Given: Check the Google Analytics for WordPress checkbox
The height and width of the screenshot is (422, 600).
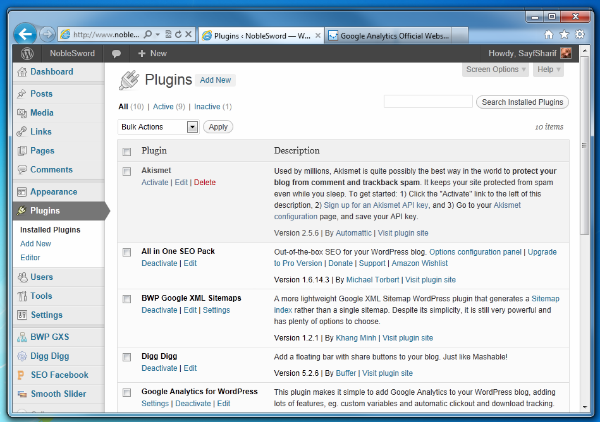Looking at the screenshot, I should pyautogui.click(x=127, y=392).
